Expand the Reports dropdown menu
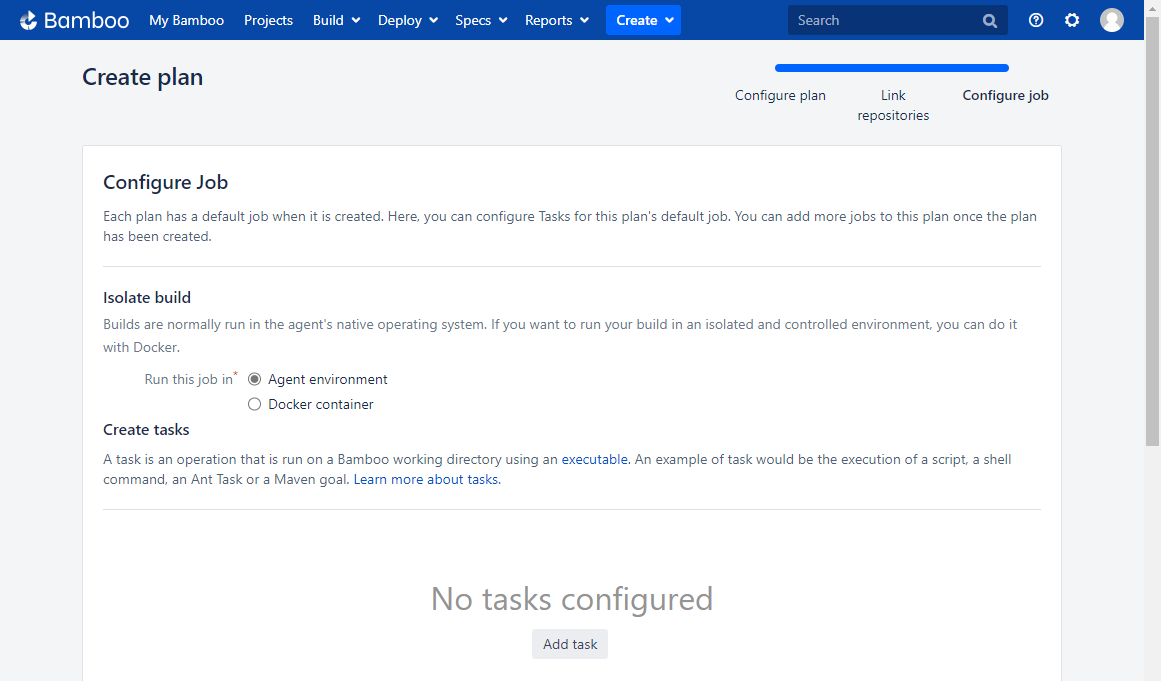Image resolution: width=1161 pixels, height=681 pixels. tap(557, 20)
